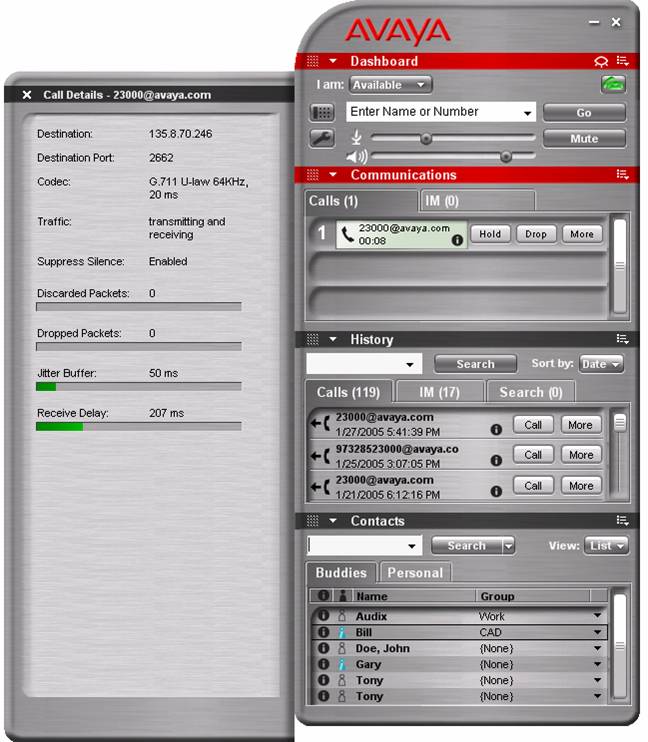
Task: Put the active call on Hold
Action: [x=490, y=234]
